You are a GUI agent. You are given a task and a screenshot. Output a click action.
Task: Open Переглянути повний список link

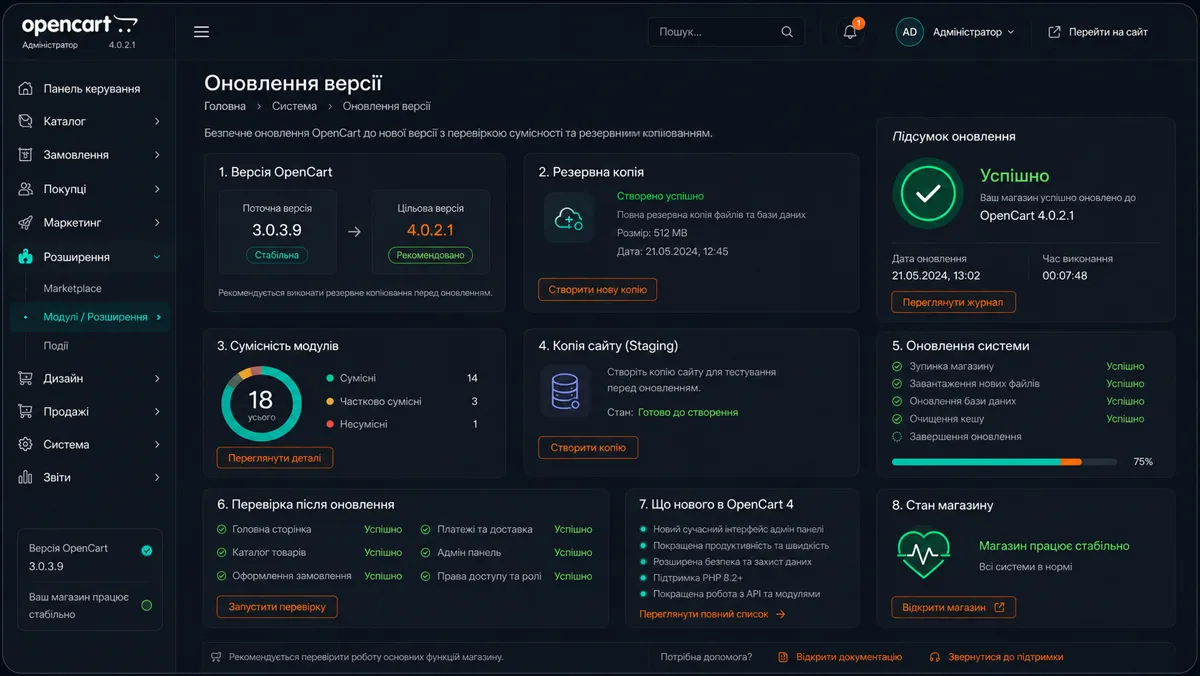(x=712, y=614)
